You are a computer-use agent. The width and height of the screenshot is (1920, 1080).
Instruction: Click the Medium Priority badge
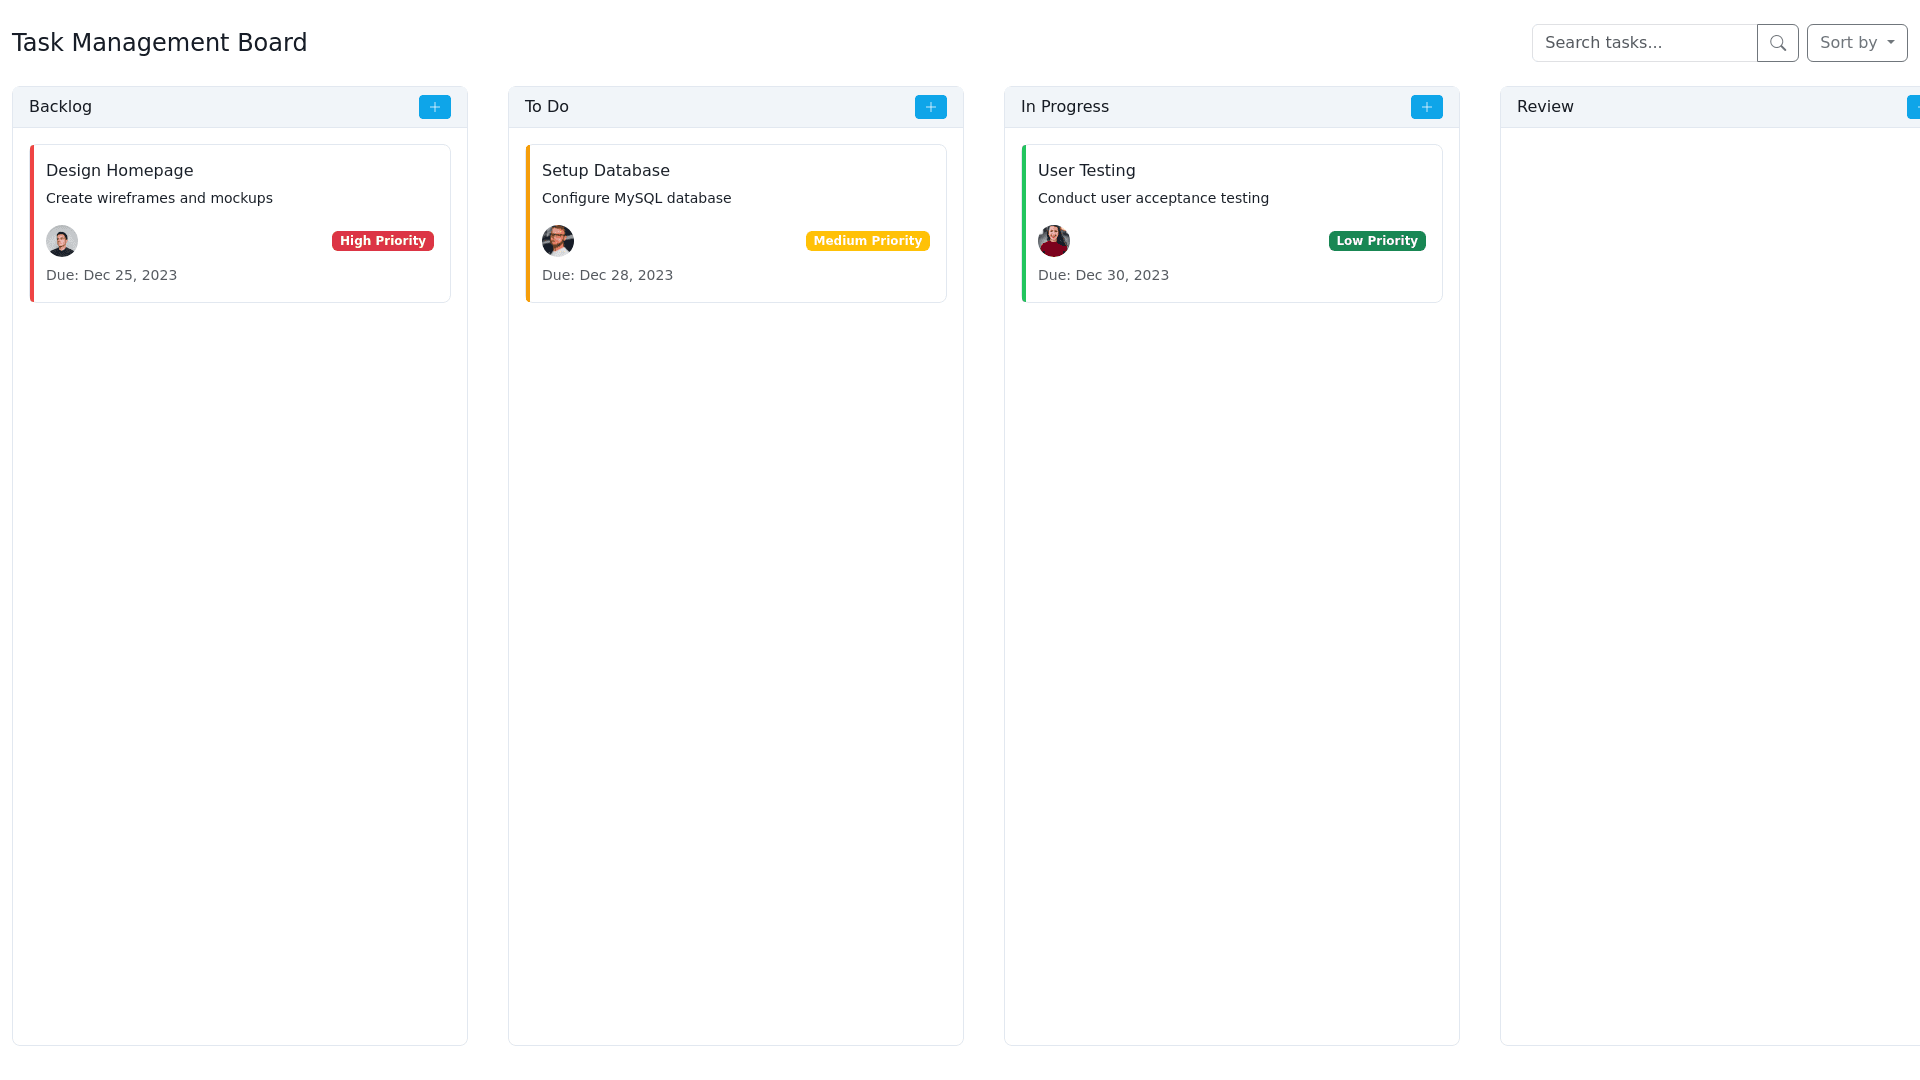(x=867, y=241)
